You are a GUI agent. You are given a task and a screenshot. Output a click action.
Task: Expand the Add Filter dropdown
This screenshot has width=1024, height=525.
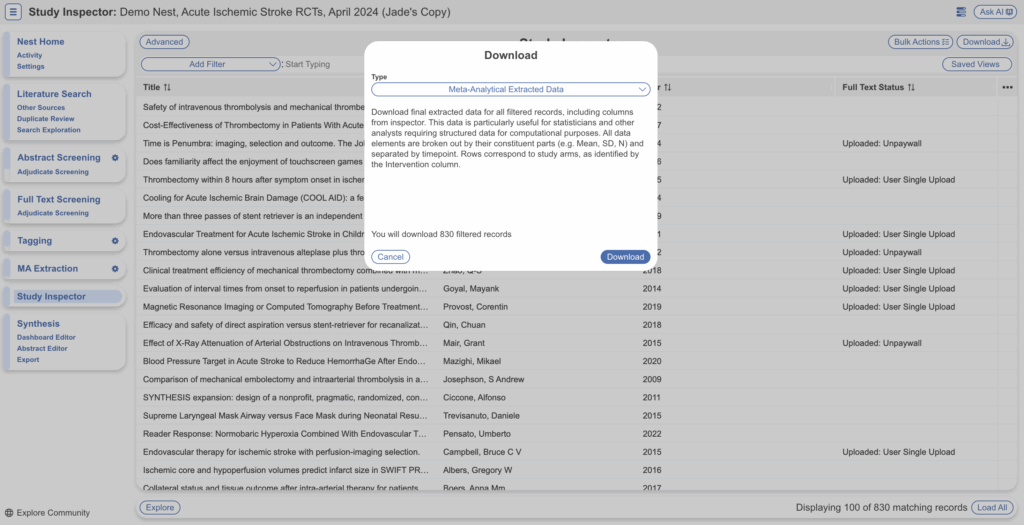210,64
